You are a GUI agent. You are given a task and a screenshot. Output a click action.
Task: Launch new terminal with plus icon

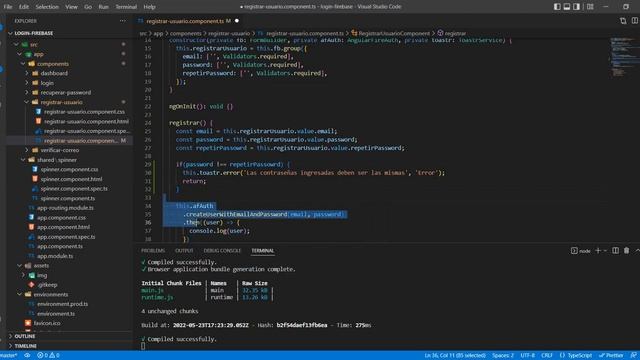click(598, 251)
